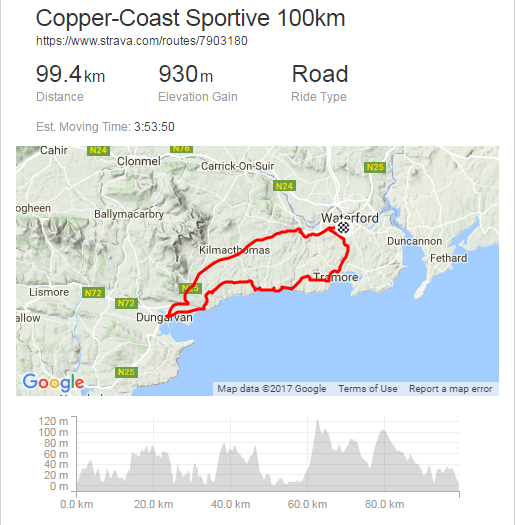Click the highest peak in elevation profile

317,421
